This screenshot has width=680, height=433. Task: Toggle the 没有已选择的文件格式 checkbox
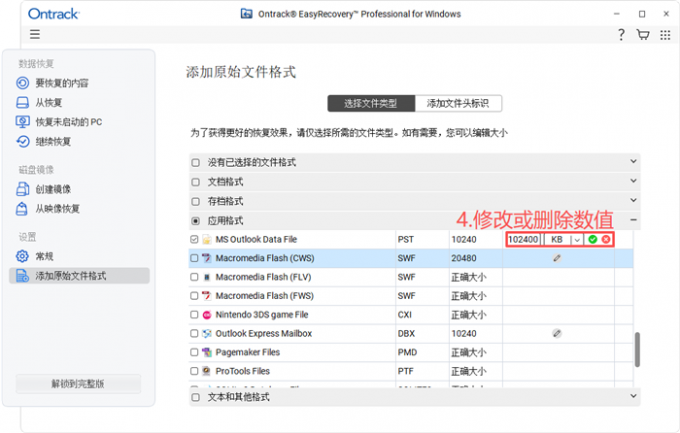point(196,163)
